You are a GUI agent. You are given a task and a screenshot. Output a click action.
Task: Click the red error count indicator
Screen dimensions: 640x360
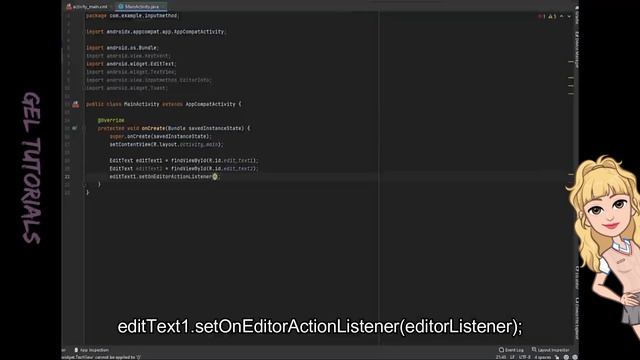point(542,16)
